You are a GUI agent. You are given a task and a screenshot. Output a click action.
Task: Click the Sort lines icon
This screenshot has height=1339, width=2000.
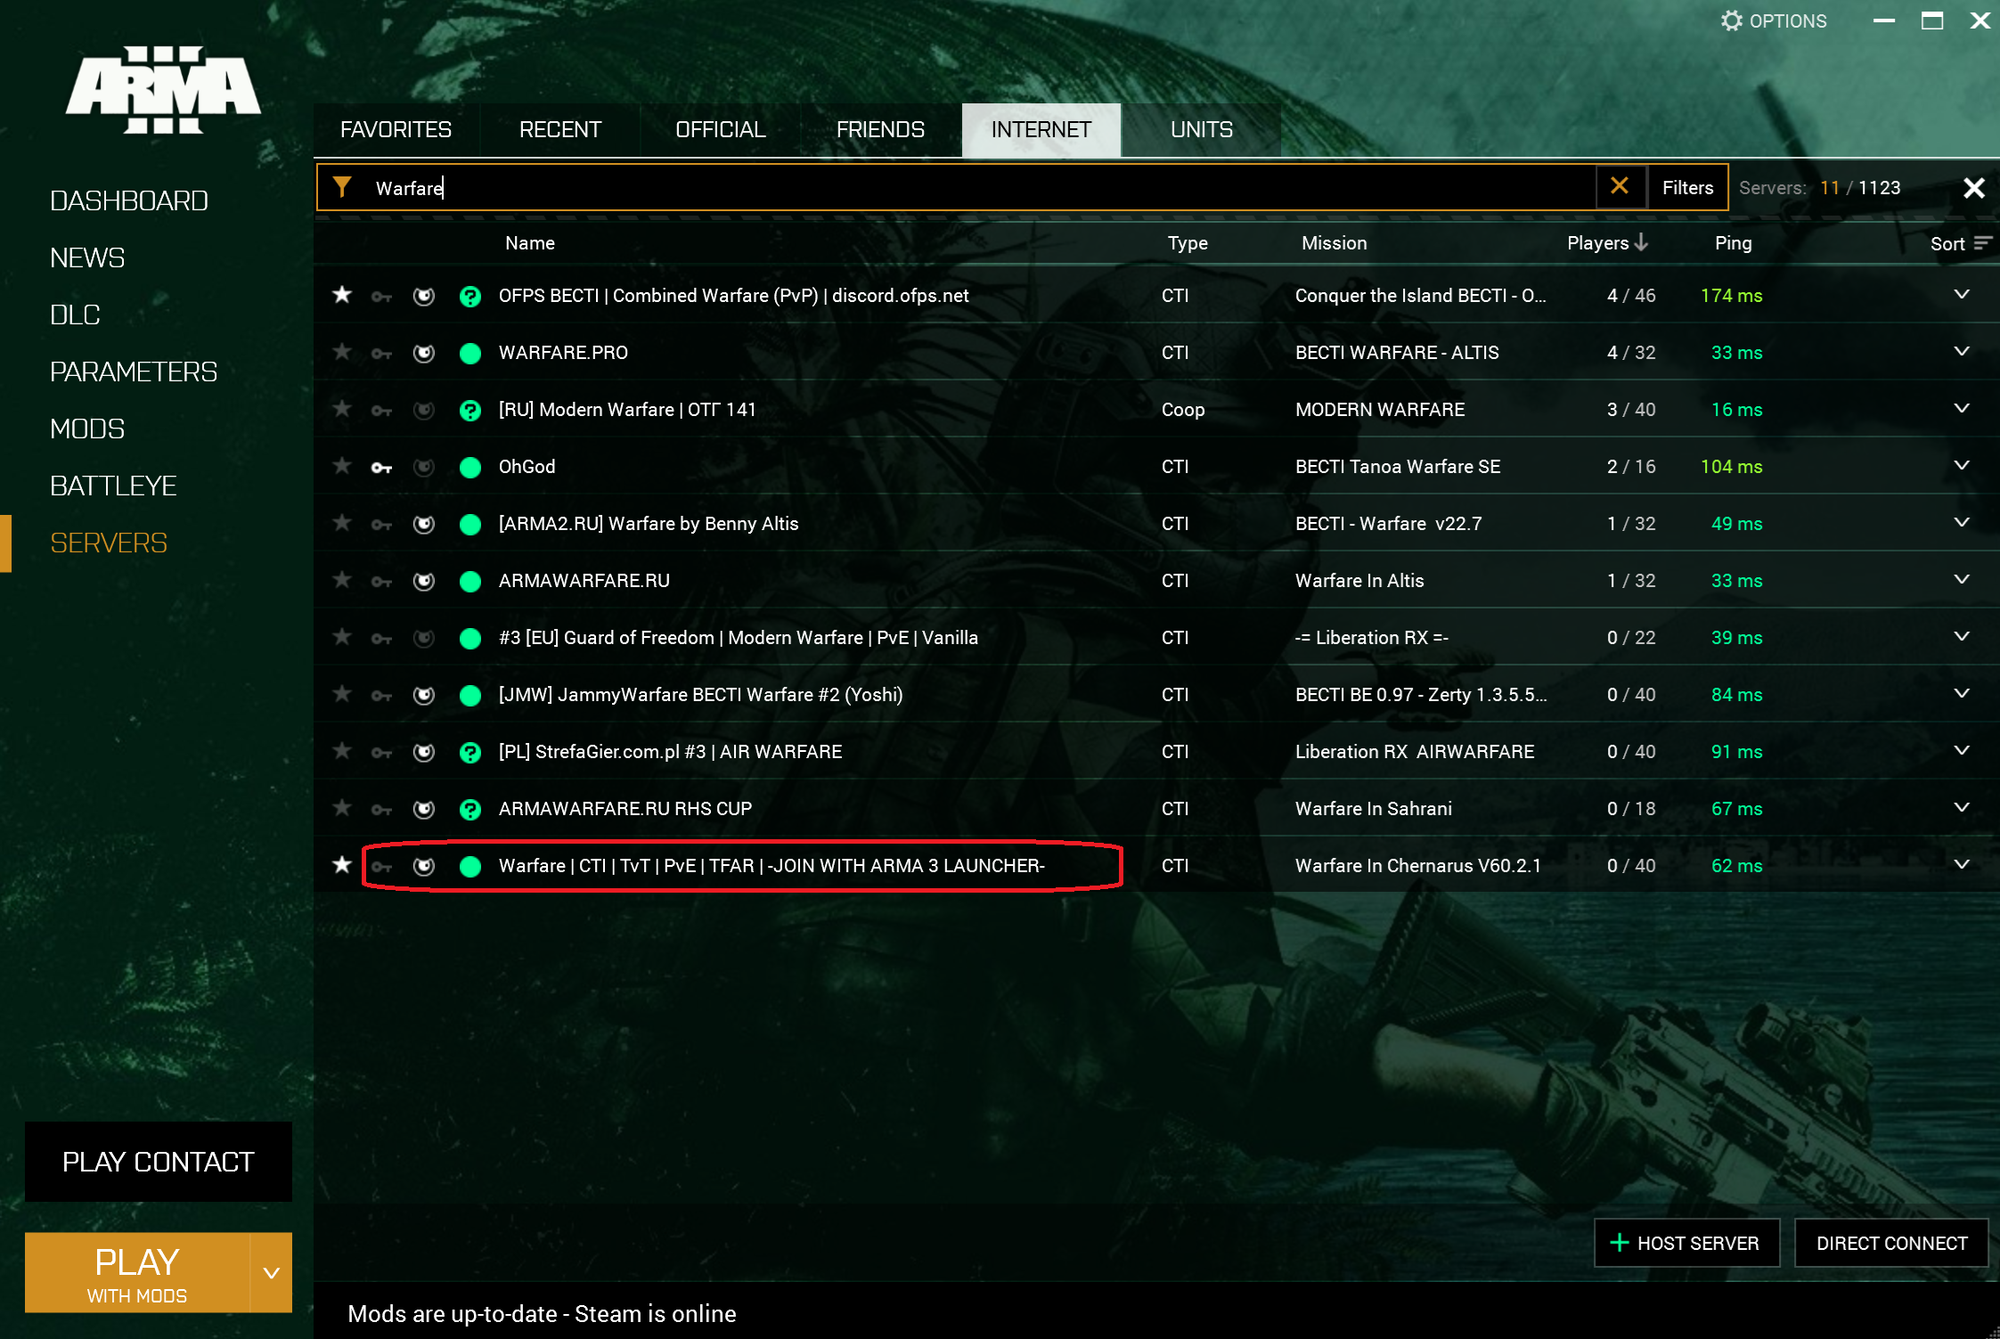click(x=1983, y=243)
